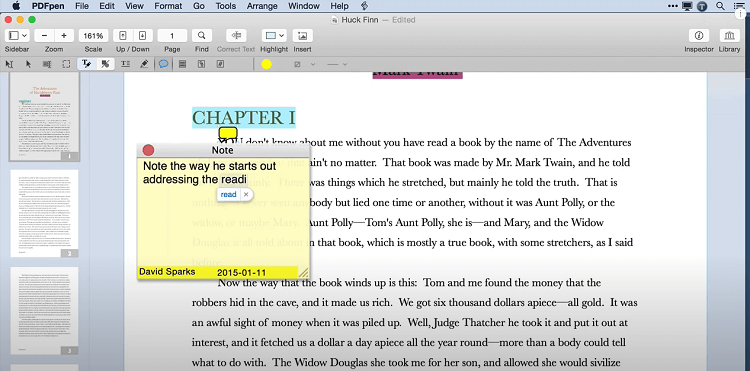Click the Insert image button
The height and width of the screenshot is (371, 750).
(x=302, y=36)
